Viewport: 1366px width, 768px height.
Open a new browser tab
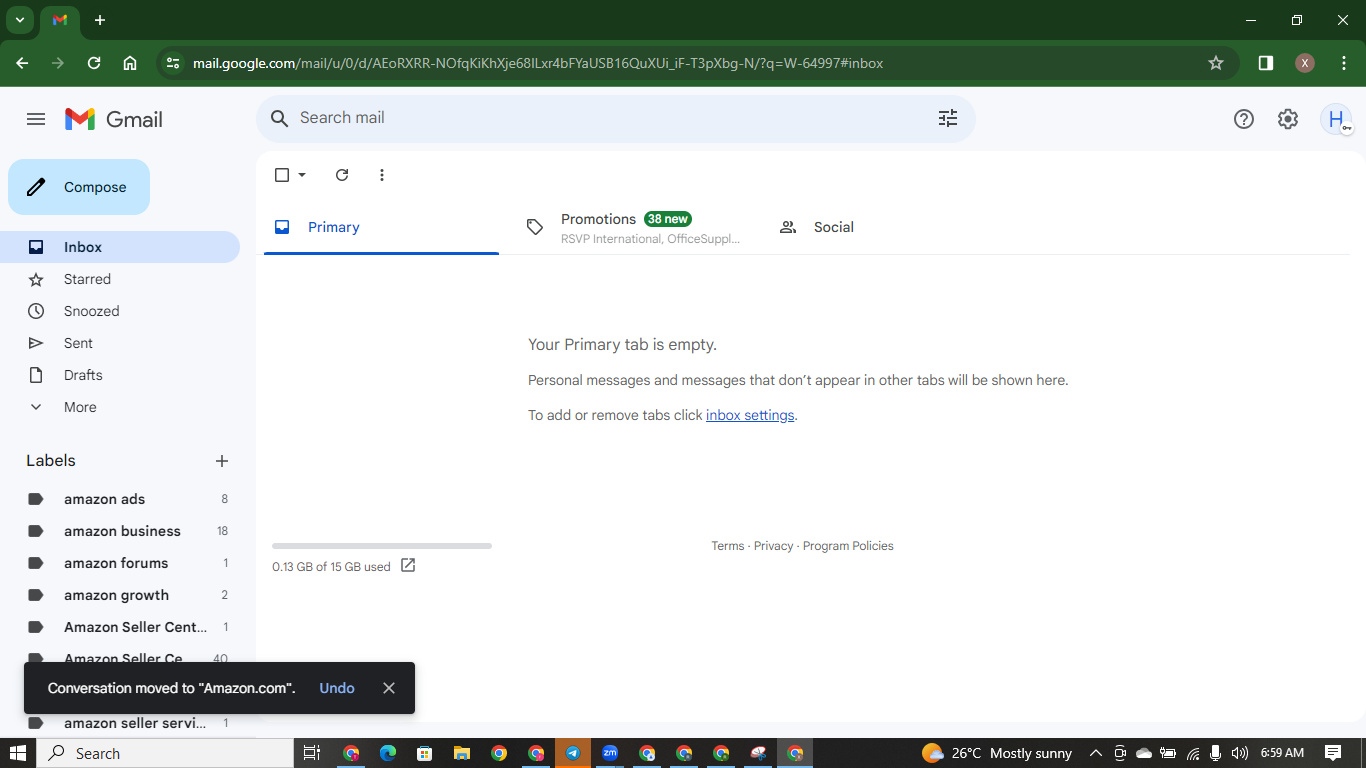[100, 20]
